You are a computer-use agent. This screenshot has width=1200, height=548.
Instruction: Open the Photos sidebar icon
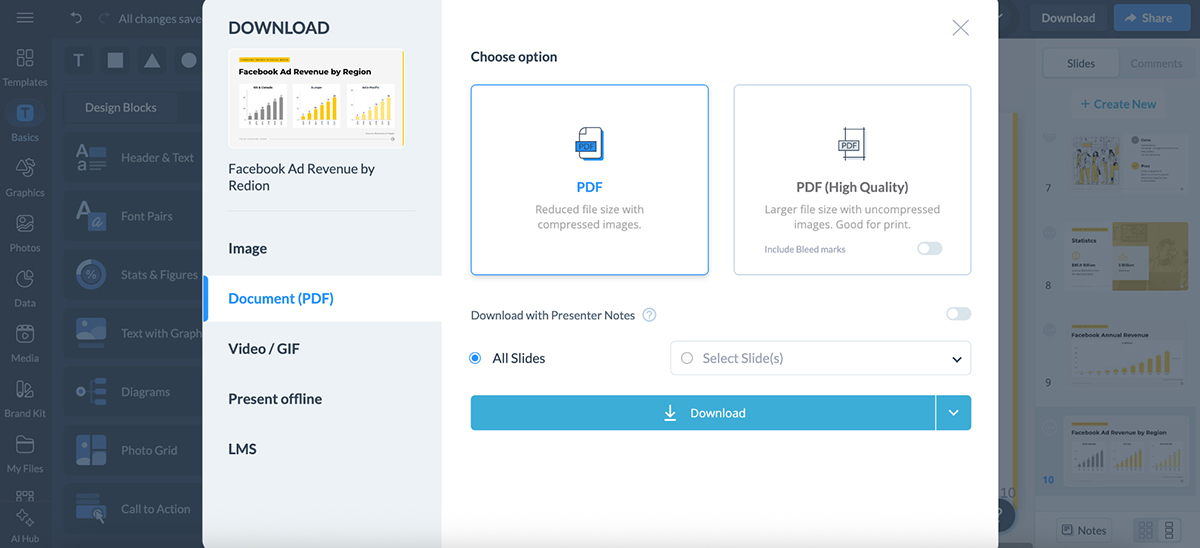tap(25, 225)
